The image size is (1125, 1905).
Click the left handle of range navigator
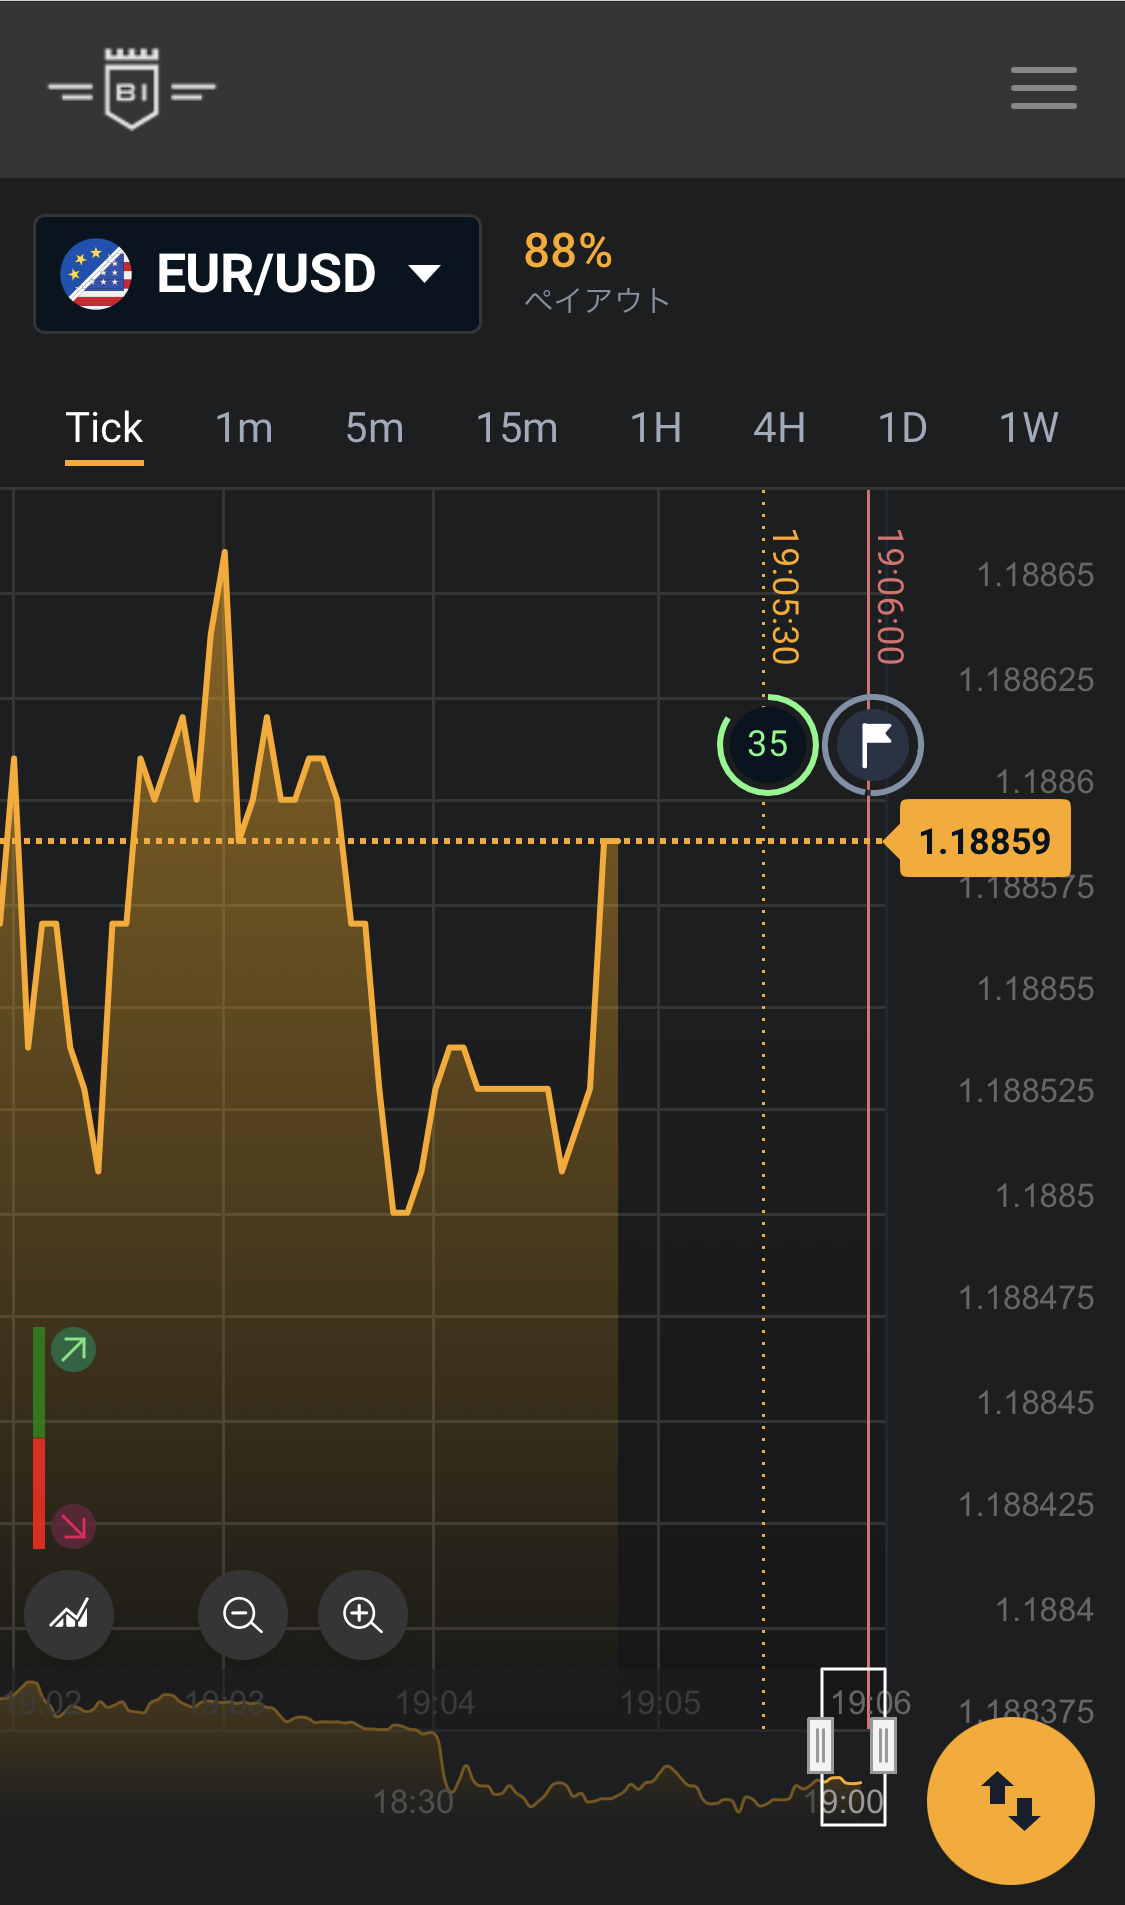pyautogui.click(x=820, y=1745)
